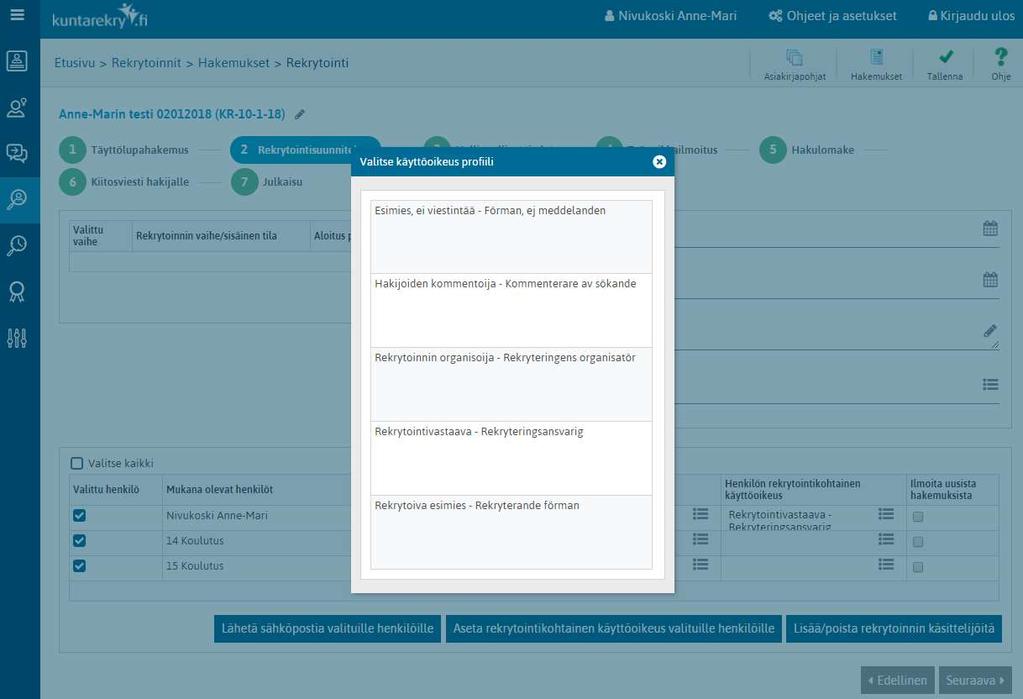1023x699 pixels.
Task: Open Hakemukset toolbar icon
Action: (876, 65)
